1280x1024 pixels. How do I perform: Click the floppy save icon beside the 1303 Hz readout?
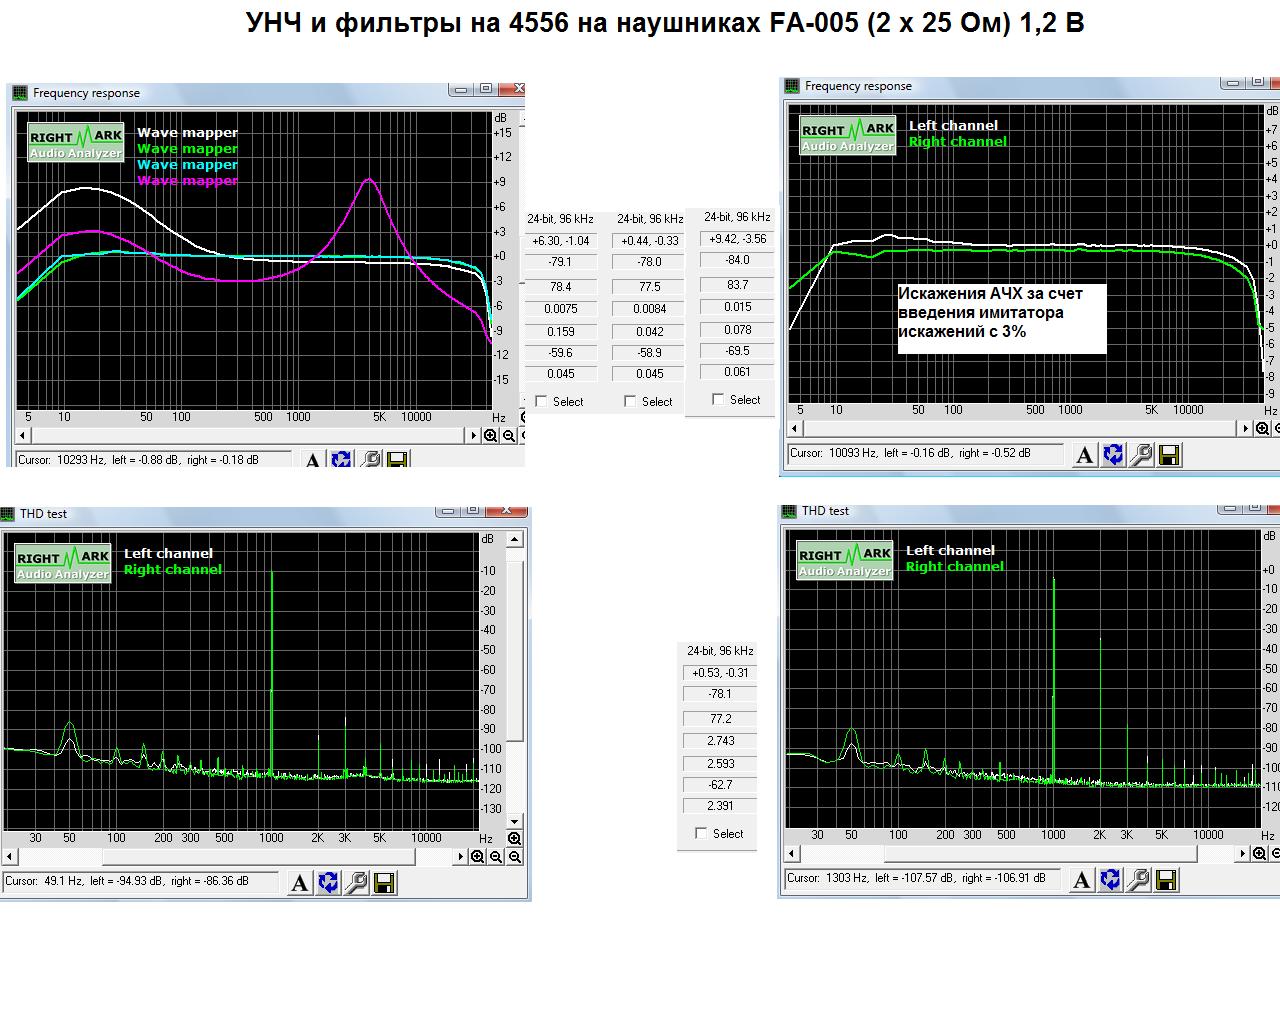pos(1165,880)
